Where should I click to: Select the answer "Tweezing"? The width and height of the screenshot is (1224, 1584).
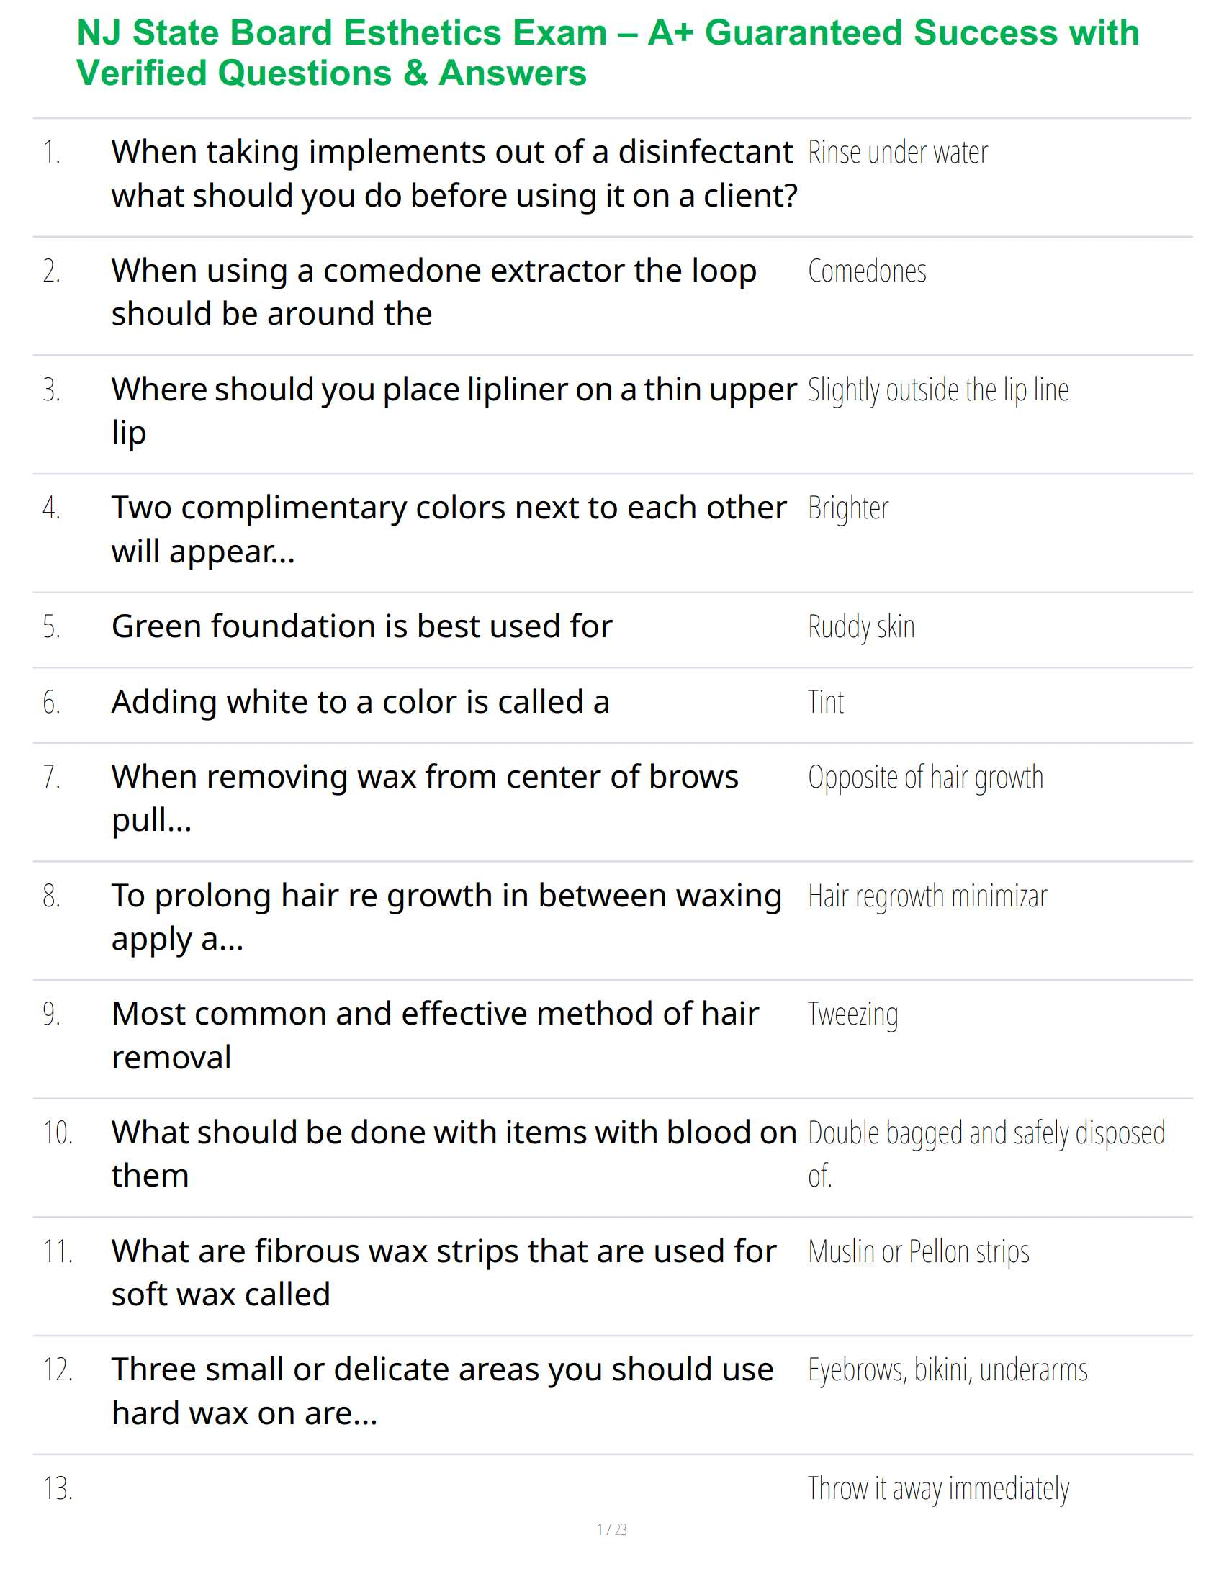852,1015
